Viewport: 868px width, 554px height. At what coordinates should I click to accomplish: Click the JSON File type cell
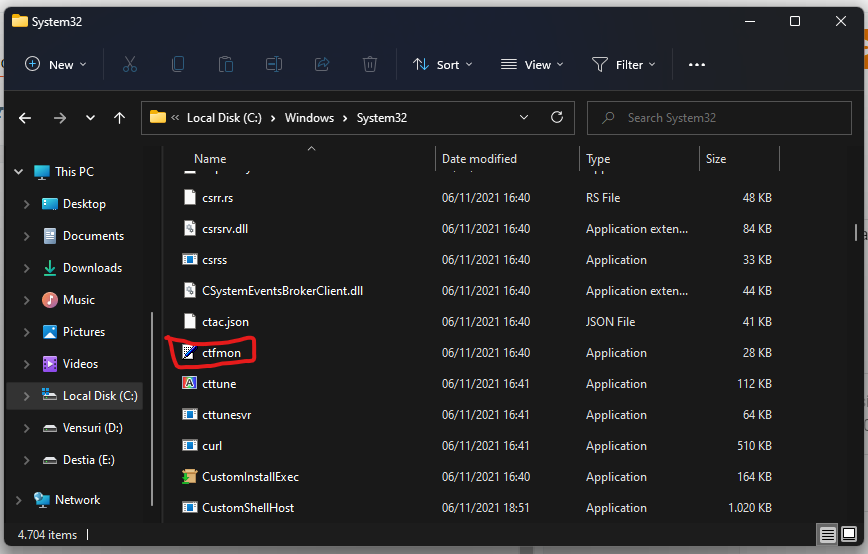(x=610, y=322)
